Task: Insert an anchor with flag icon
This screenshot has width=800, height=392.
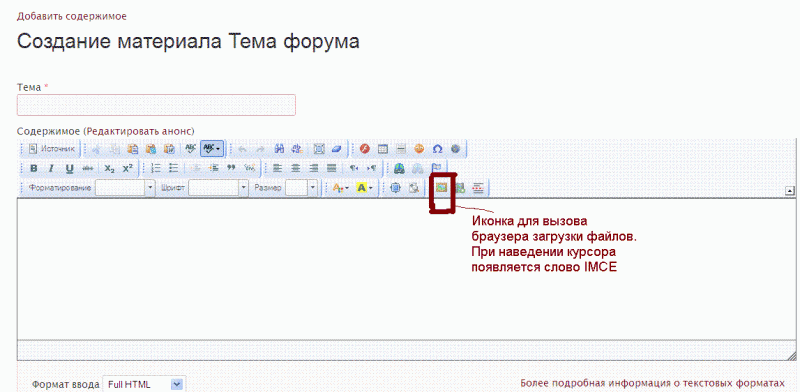Action: pyautogui.click(x=436, y=168)
